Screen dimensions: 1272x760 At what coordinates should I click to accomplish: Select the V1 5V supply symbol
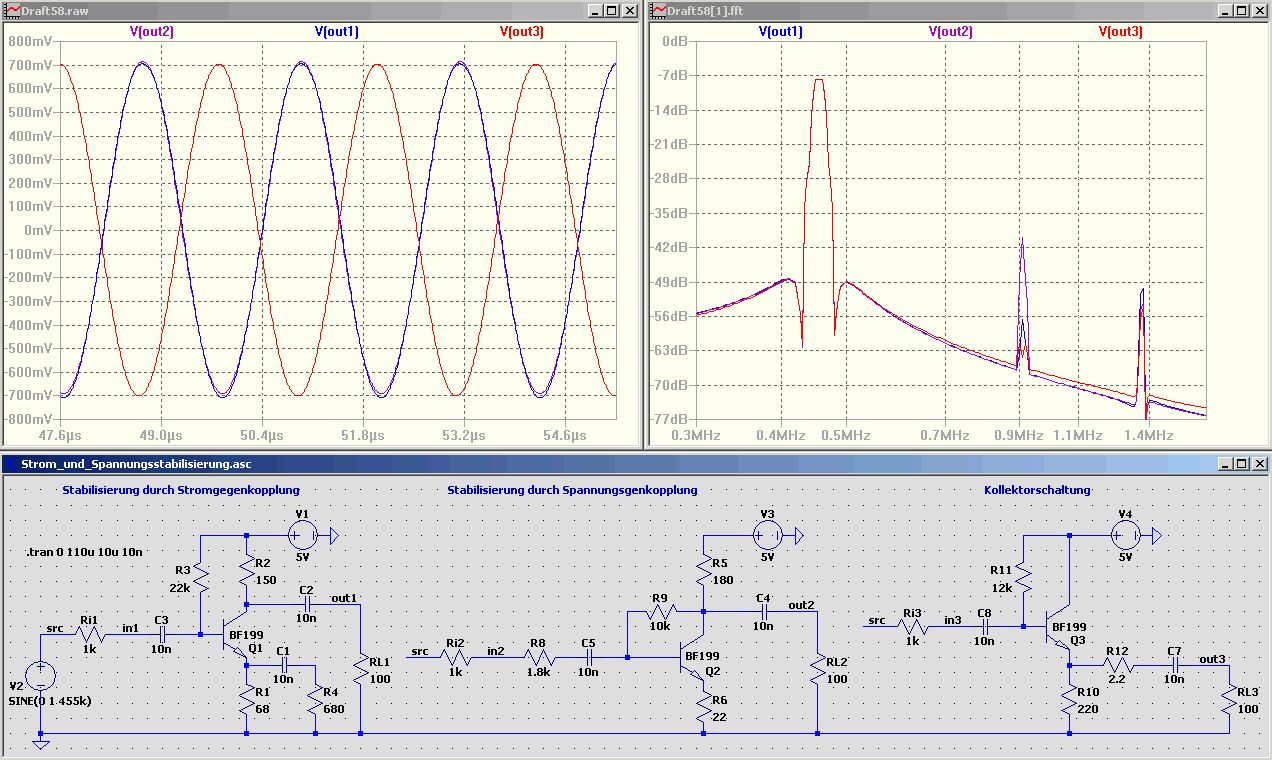302,537
